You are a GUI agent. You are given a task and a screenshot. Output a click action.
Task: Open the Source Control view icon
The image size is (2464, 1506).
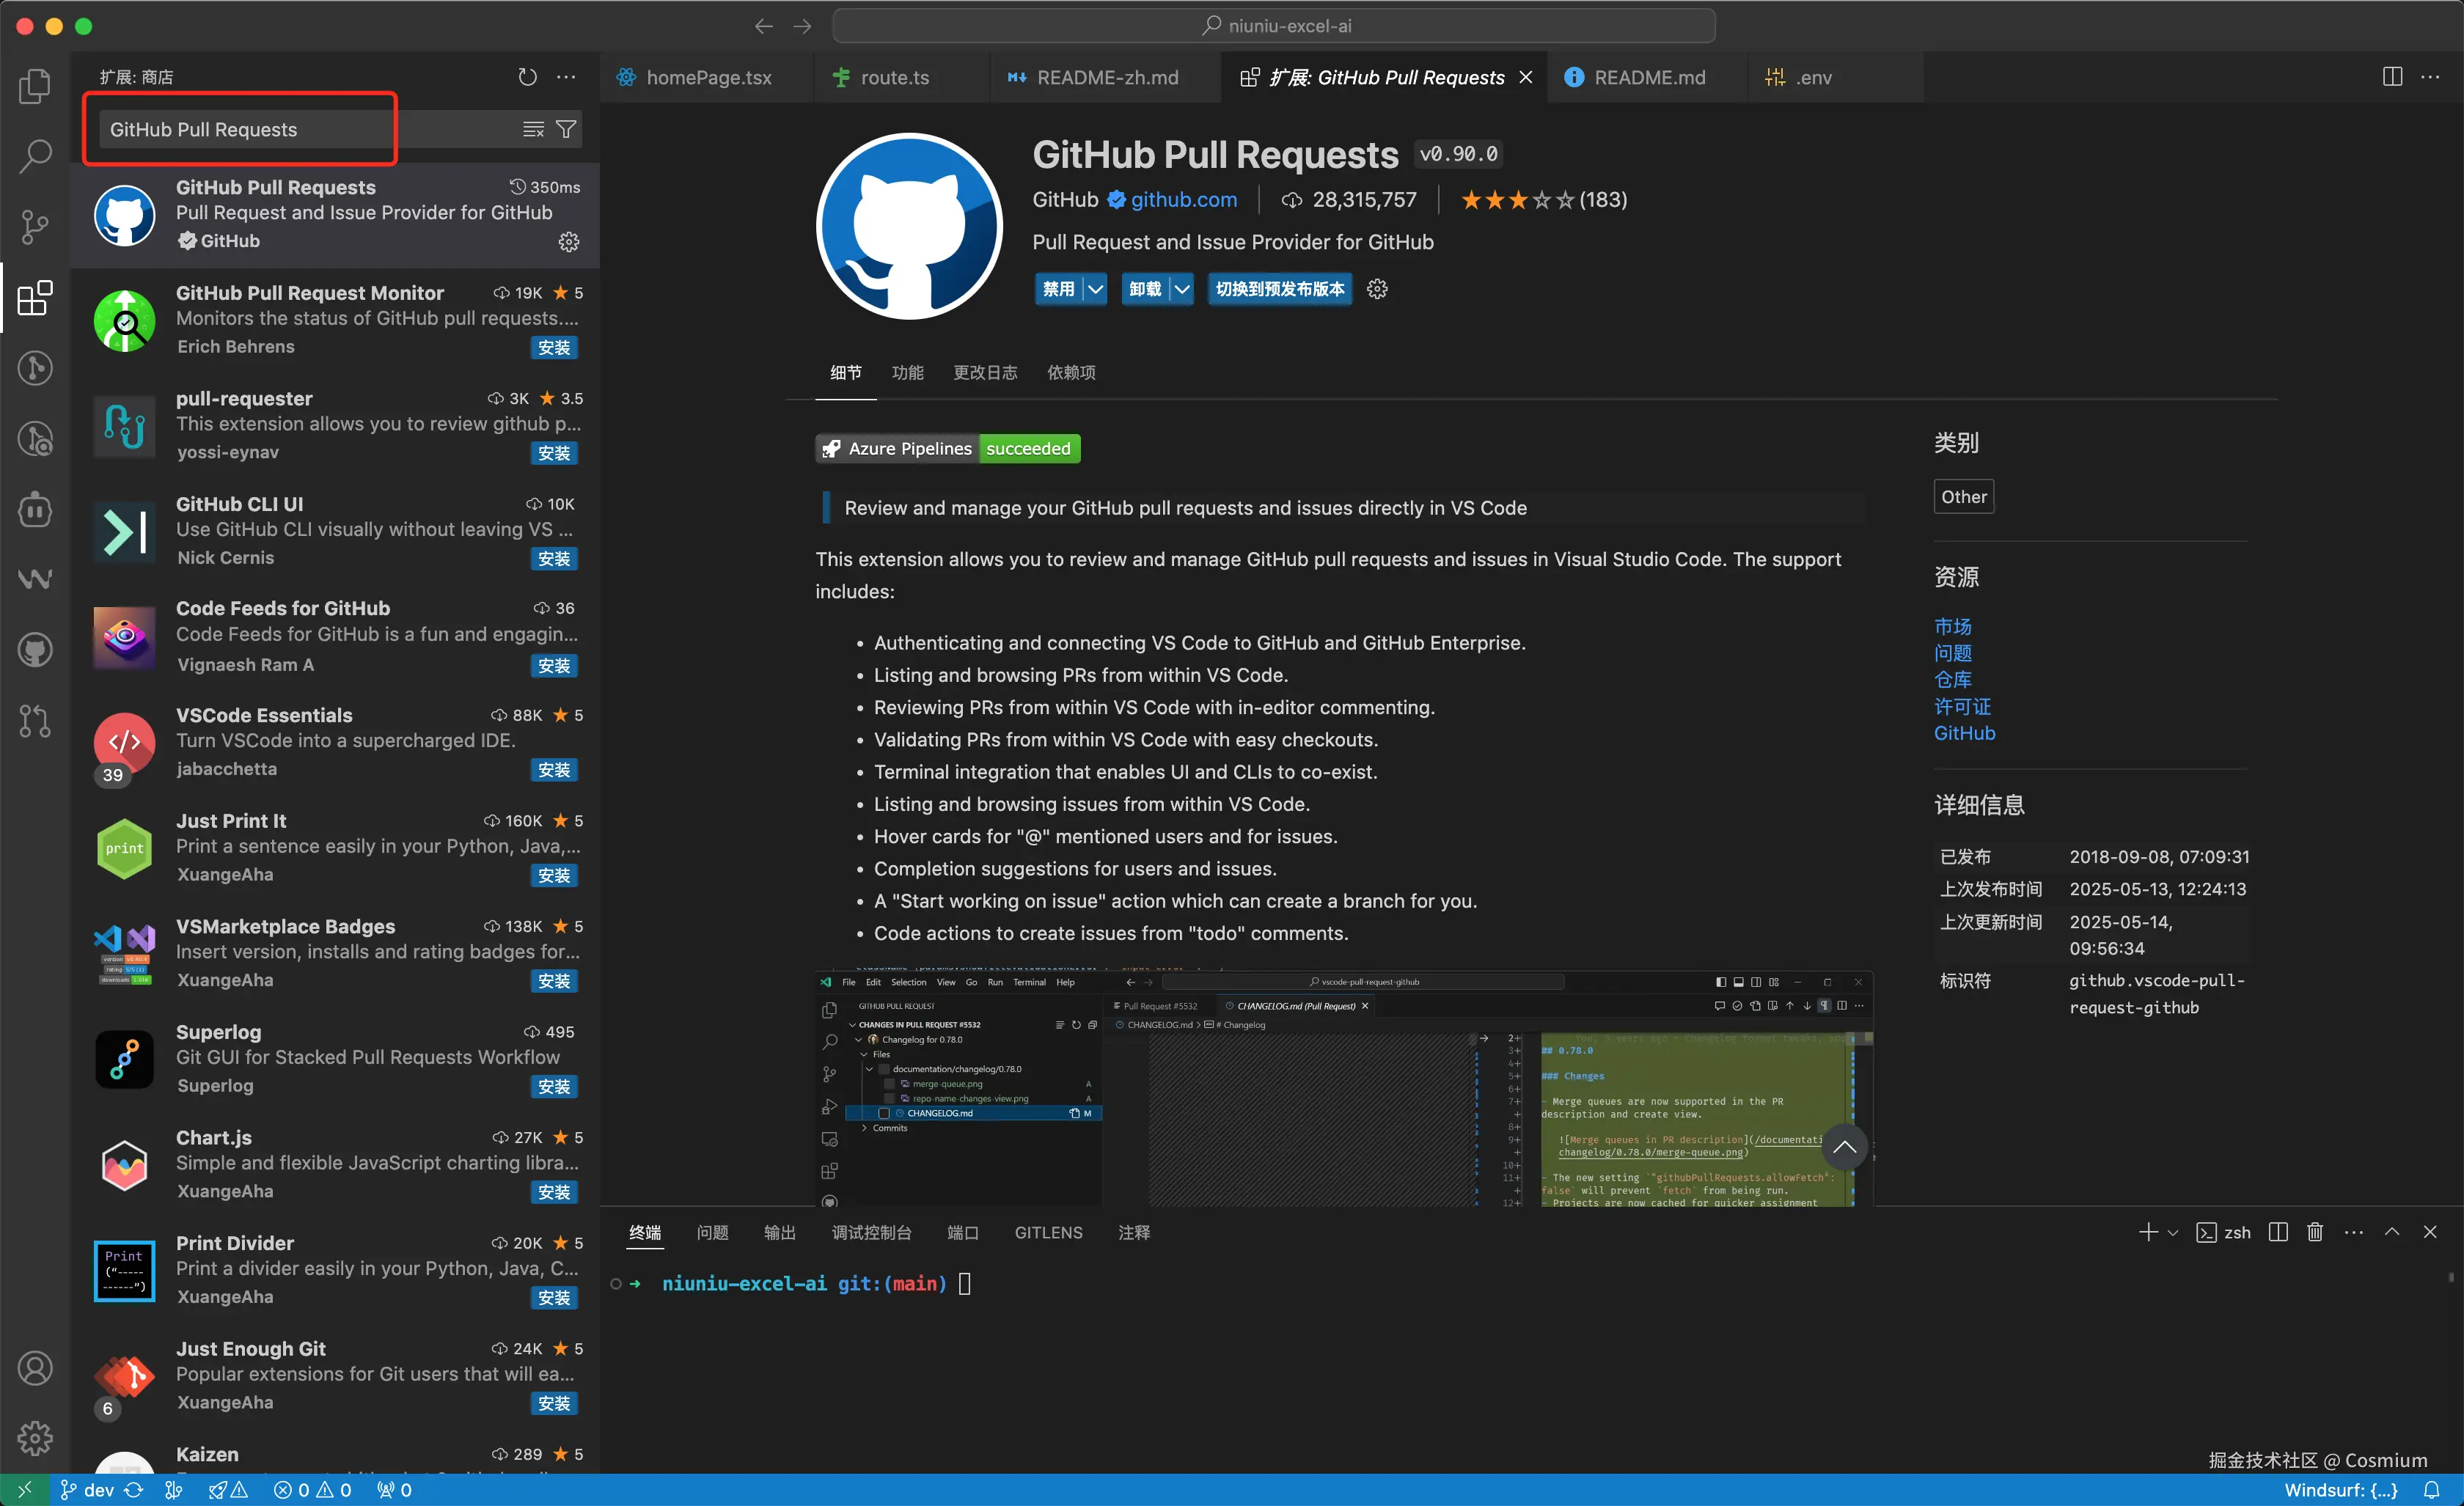pyautogui.click(x=35, y=227)
